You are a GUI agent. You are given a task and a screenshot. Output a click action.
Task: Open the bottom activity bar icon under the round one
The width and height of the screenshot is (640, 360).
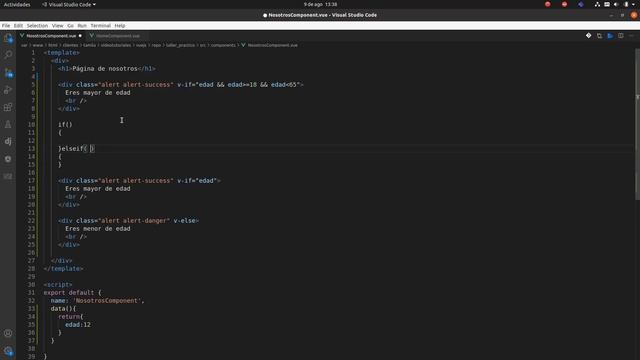[8, 176]
